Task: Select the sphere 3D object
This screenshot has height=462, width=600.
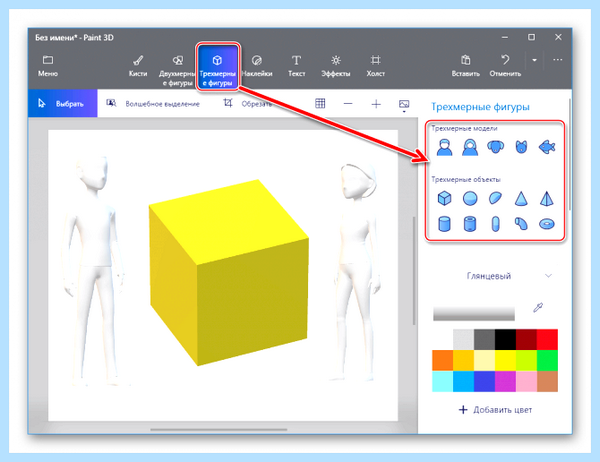Action: [470, 198]
